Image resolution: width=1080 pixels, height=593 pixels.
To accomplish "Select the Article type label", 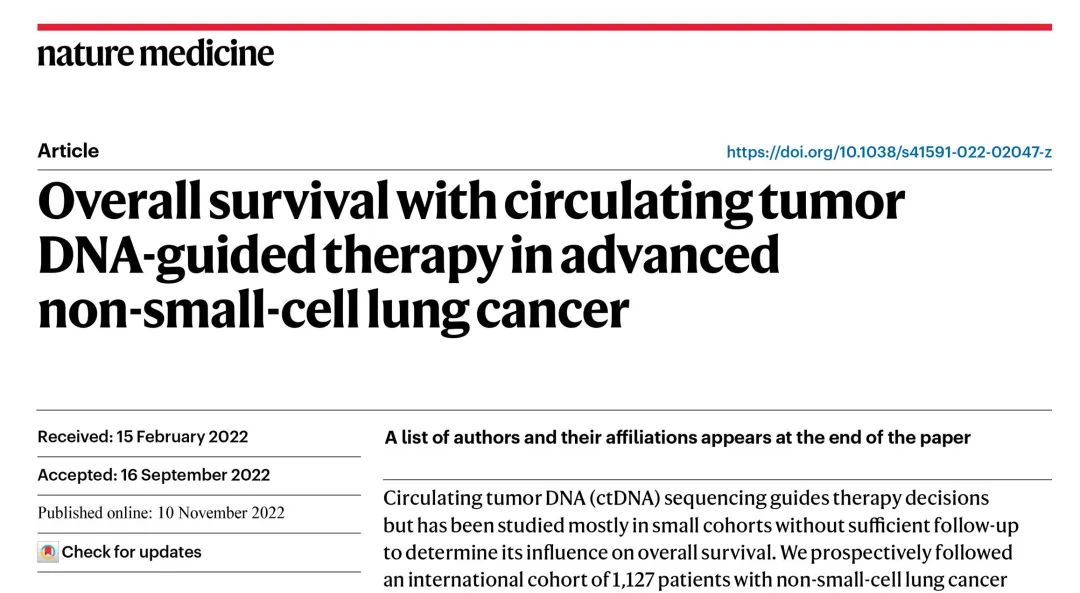I will (68, 151).
